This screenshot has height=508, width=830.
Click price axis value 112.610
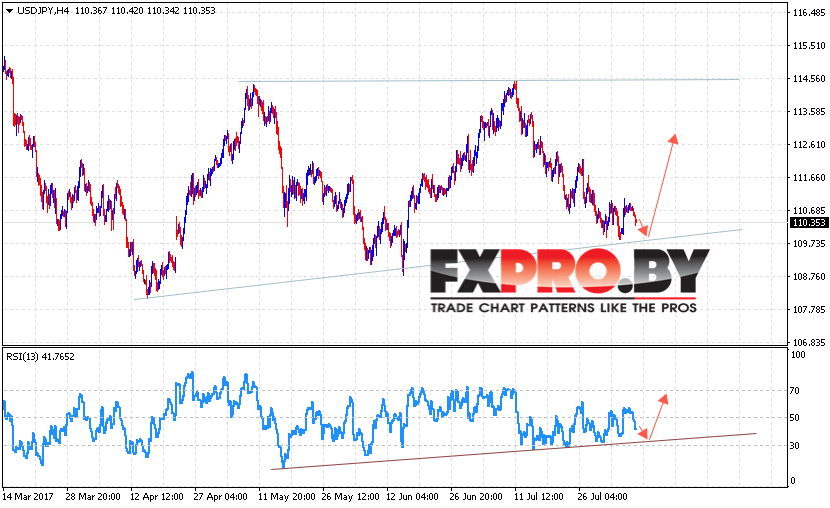(809, 144)
